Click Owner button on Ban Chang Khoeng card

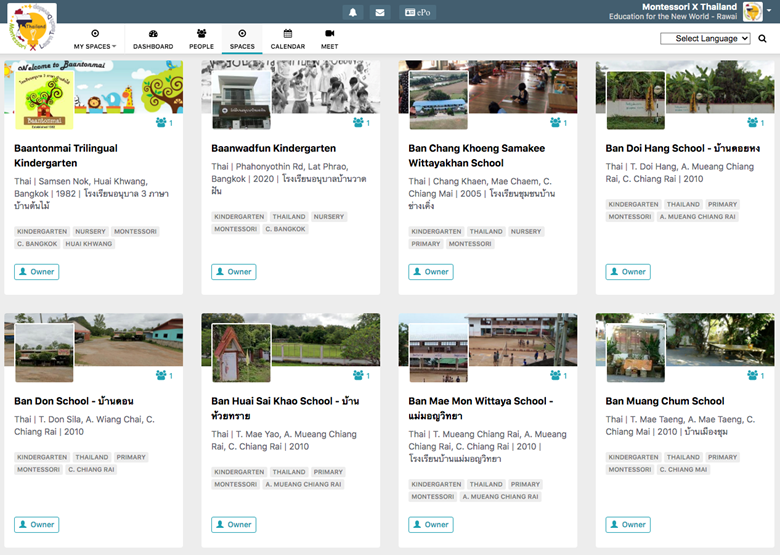pyautogui.click(x=431, y=272)
